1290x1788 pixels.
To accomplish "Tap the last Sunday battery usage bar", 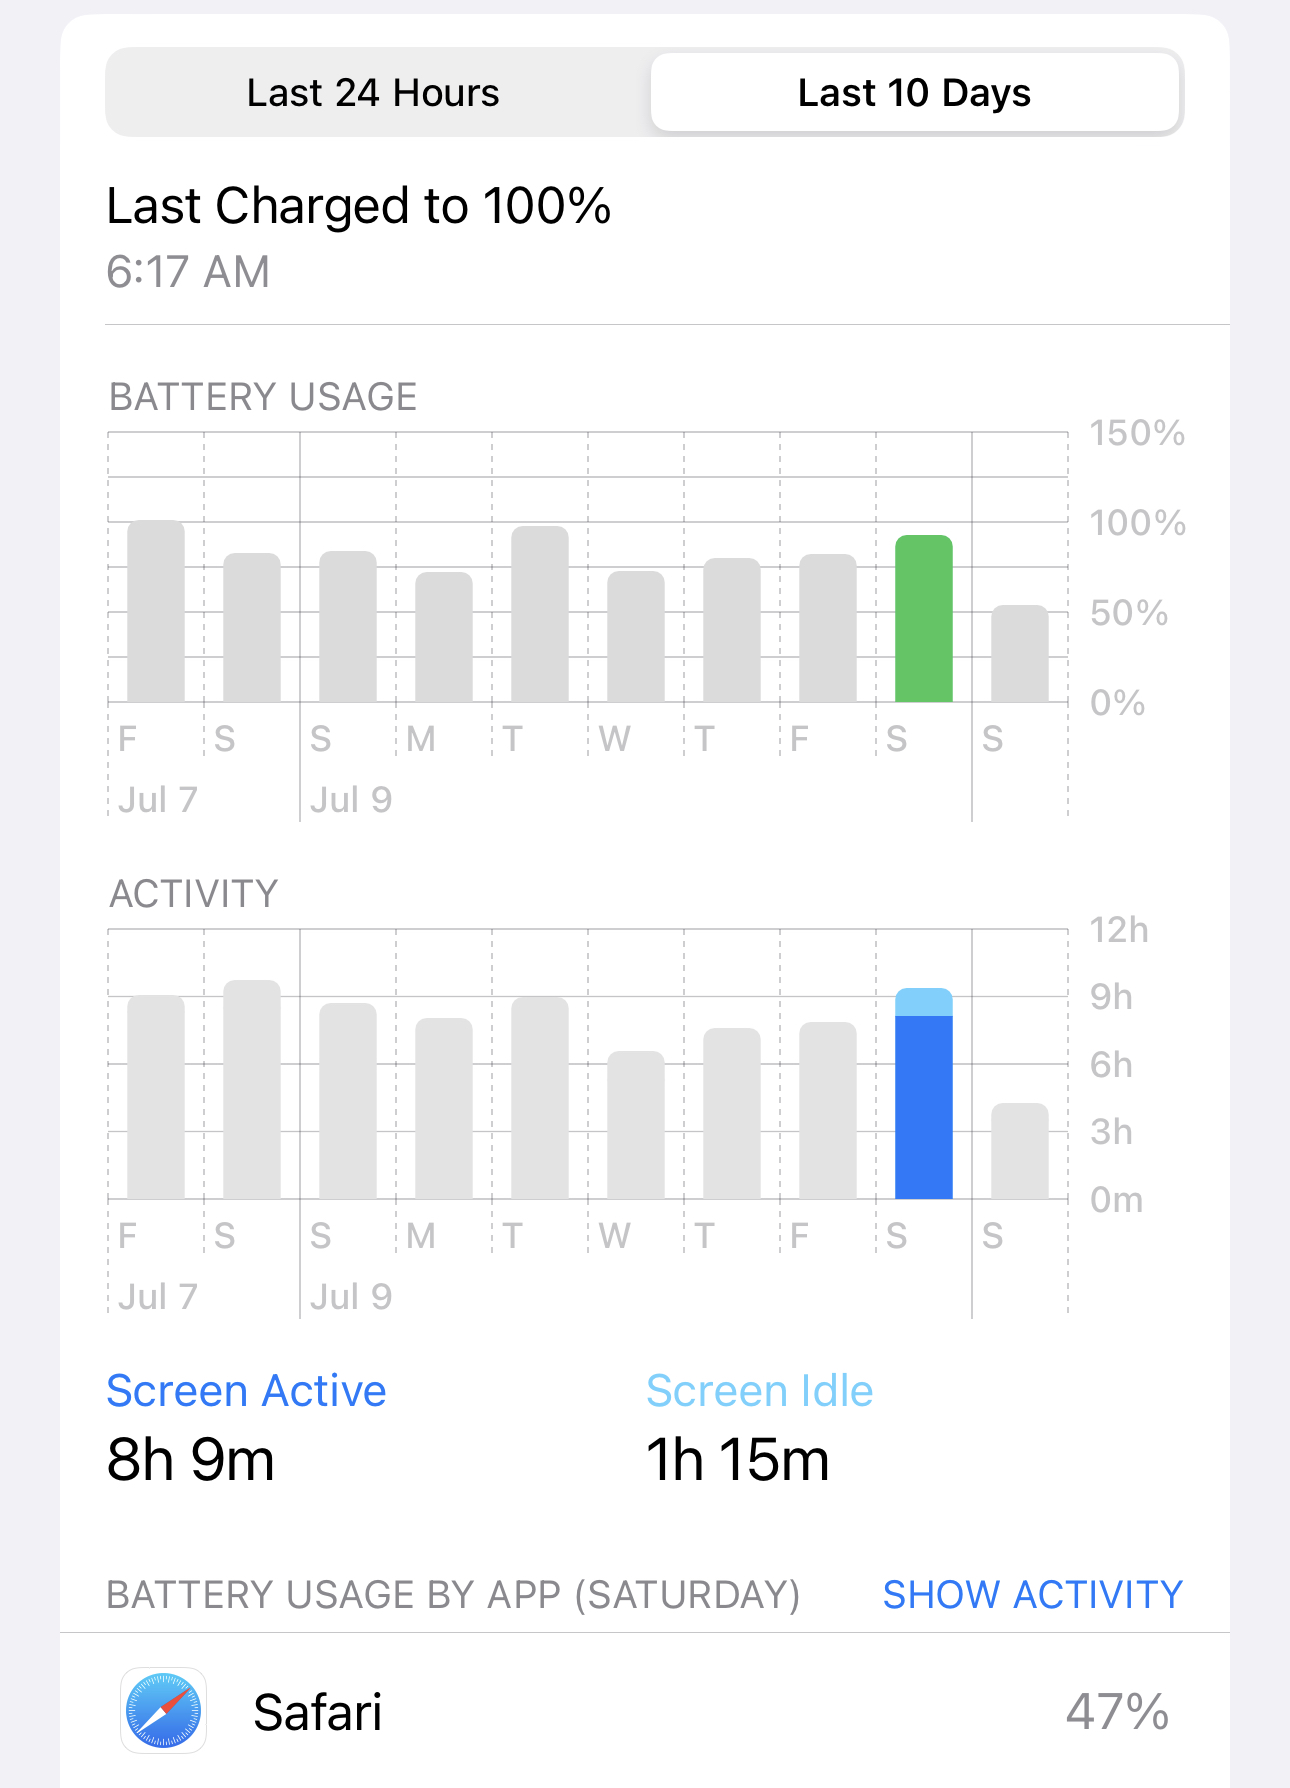I will pyautogui.click(x=1019, y=653).
